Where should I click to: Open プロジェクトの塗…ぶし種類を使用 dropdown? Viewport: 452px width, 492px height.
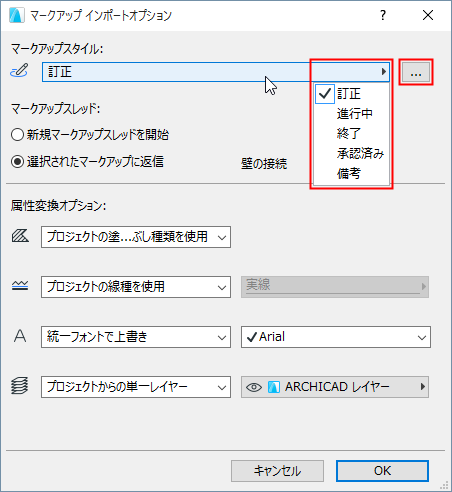pyautogui.click(x=136, y=237)
